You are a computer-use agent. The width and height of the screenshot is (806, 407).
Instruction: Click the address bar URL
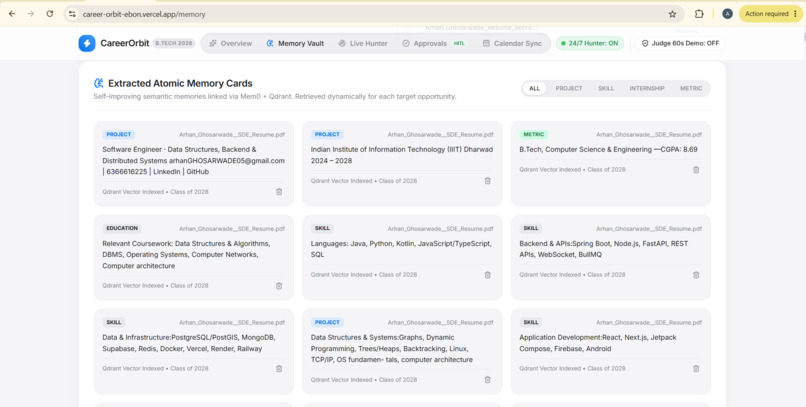point(144,14)
